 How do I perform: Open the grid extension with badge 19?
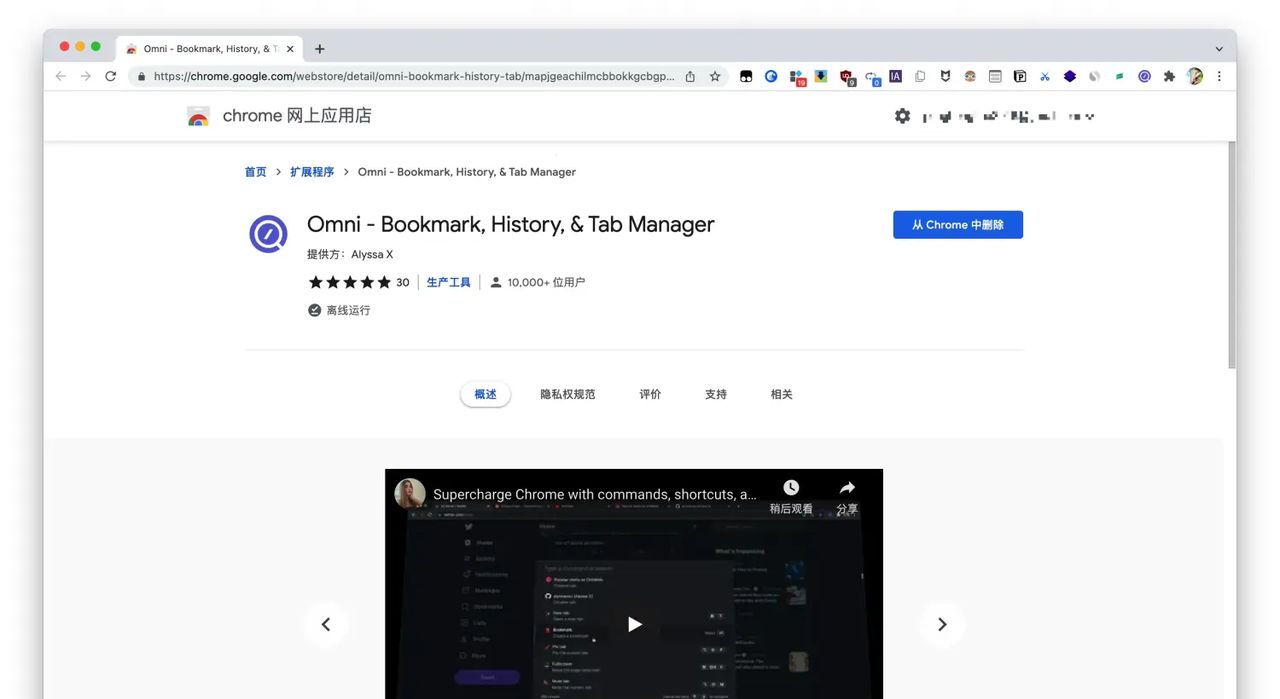click(x=797, y=77)
